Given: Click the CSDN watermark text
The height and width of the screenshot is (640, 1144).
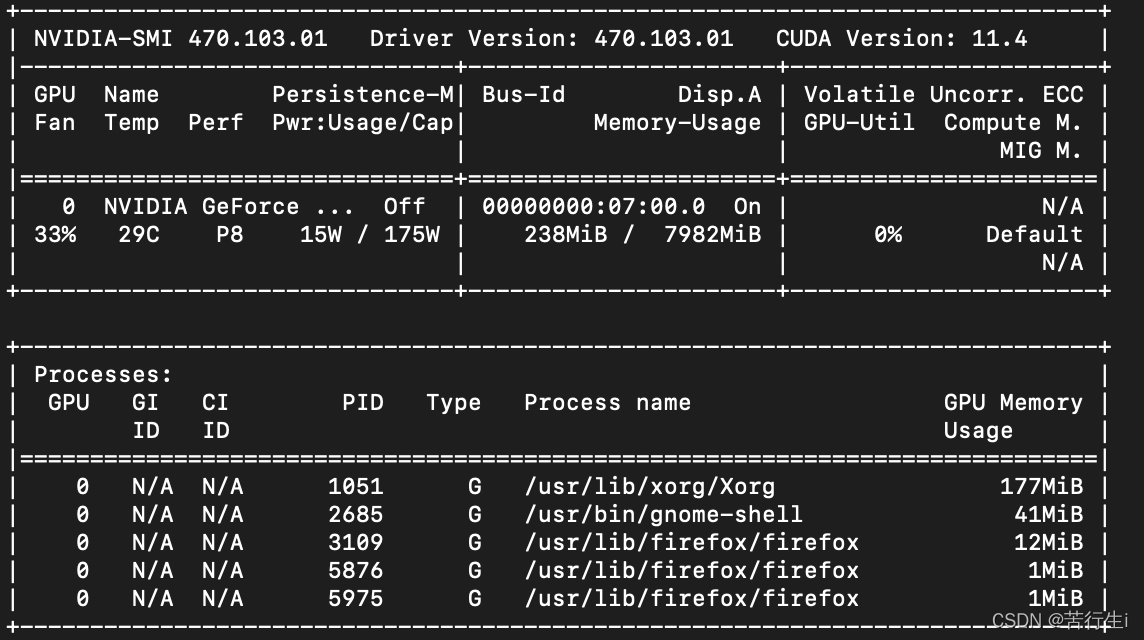Looking at the screenshot, I should [x=1059, y=620].
